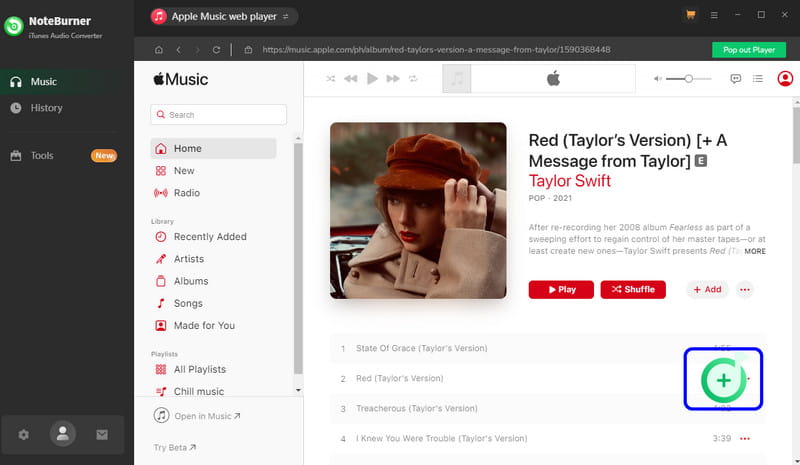Click the now-playing music note placeholder
800x465 pixels.
(x=457, y=79)
